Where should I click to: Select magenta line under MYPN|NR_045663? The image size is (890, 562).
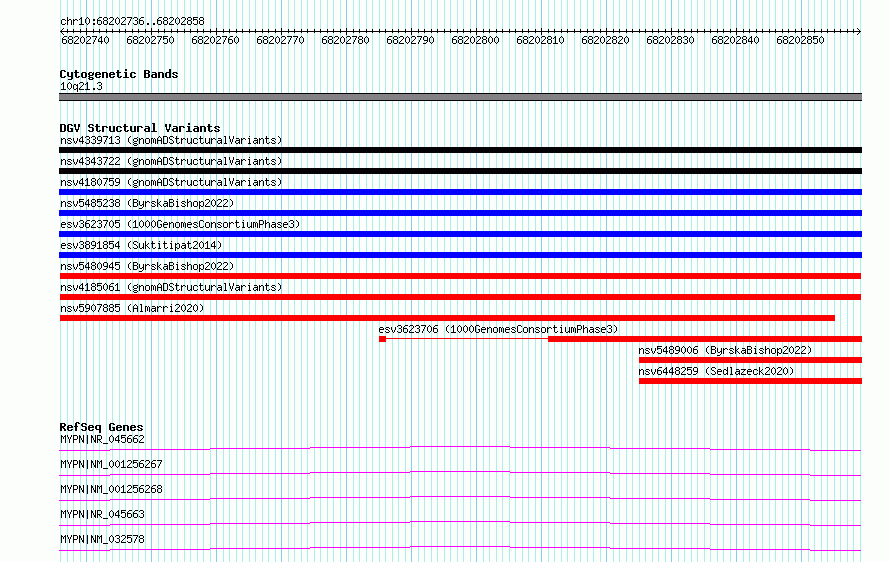pos(460,523)
